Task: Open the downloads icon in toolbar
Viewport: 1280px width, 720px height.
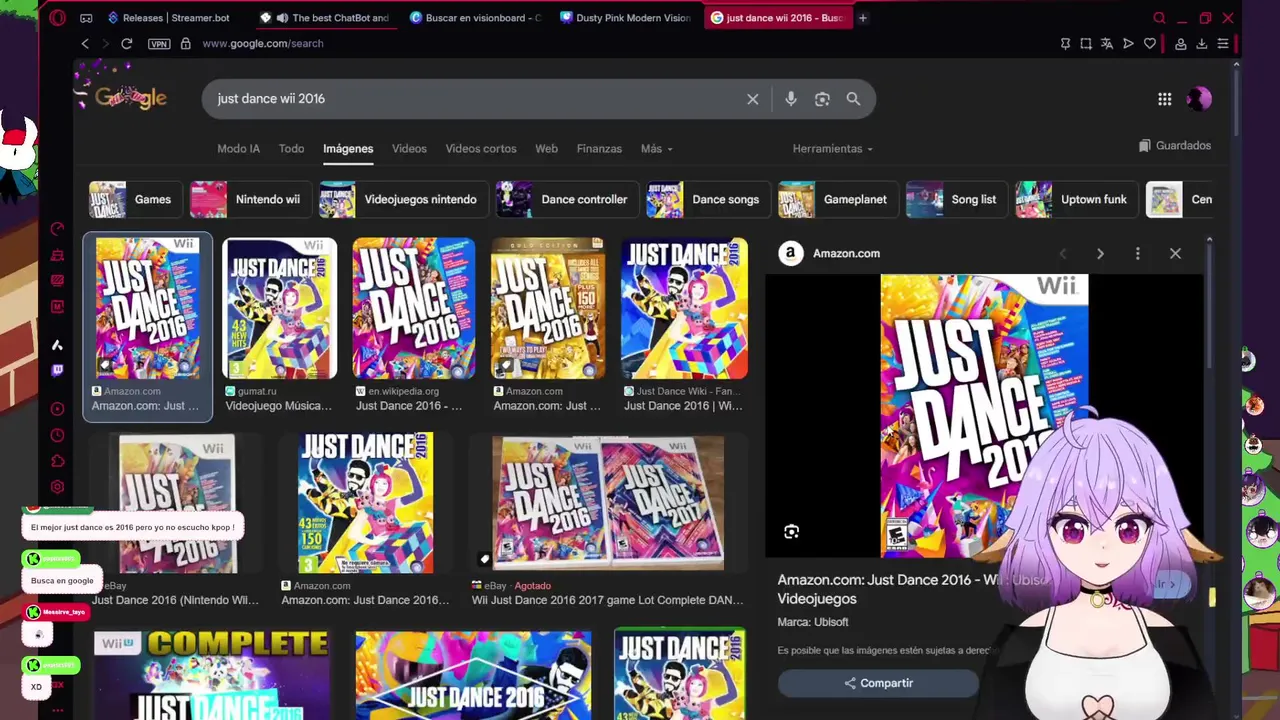Action: [1202, 44]
